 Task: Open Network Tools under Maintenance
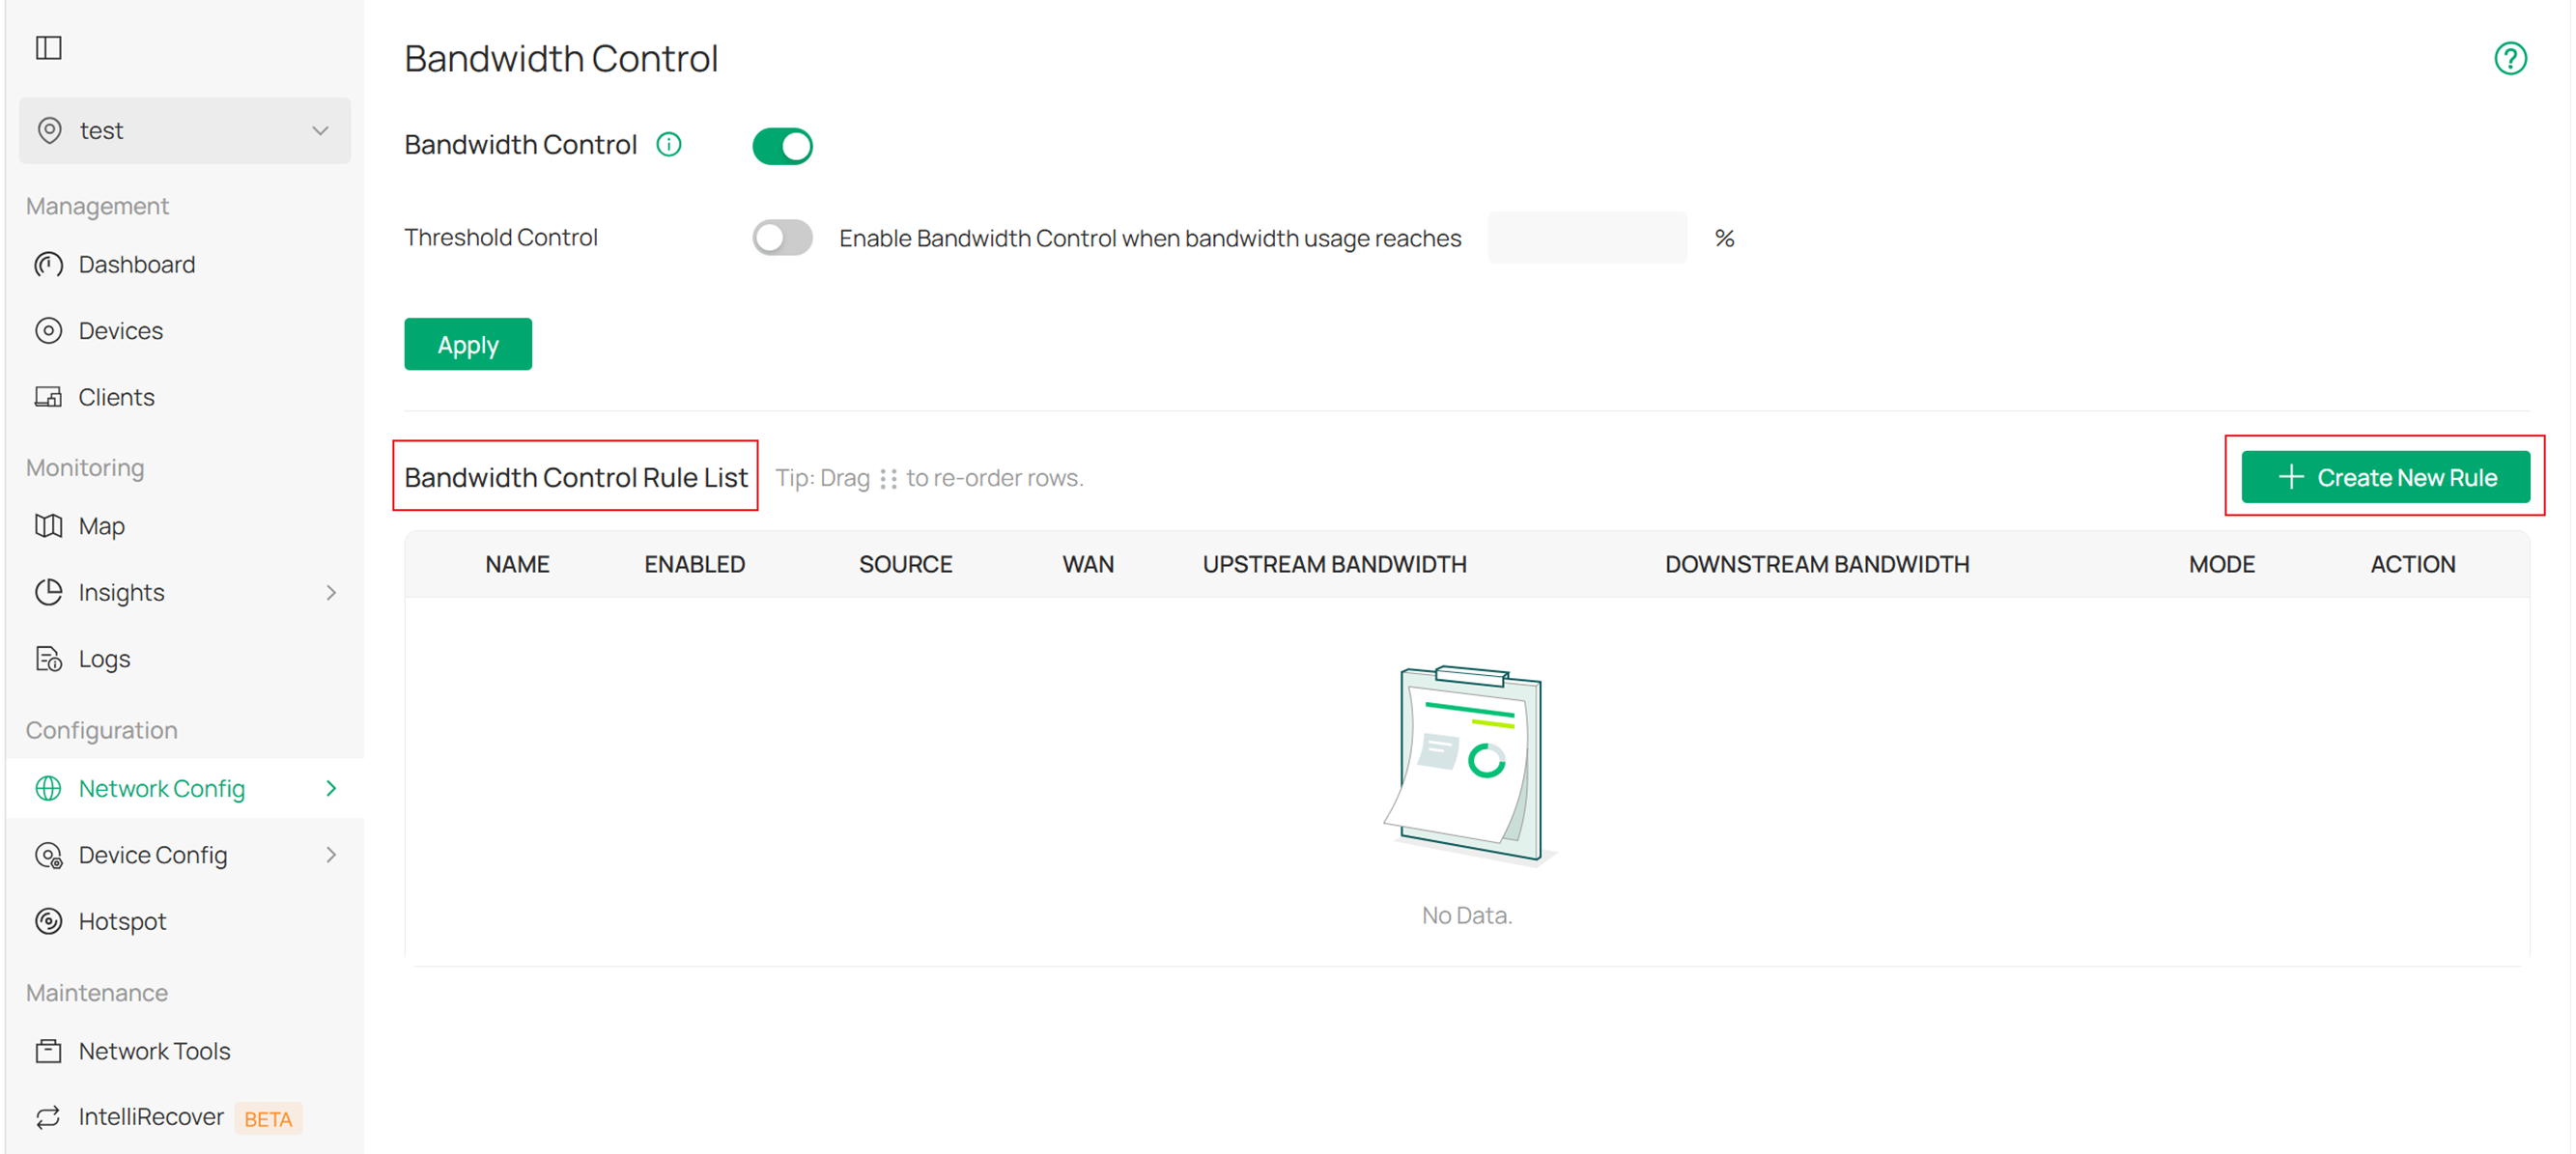pyautogui.click(x=154, y=1050)
